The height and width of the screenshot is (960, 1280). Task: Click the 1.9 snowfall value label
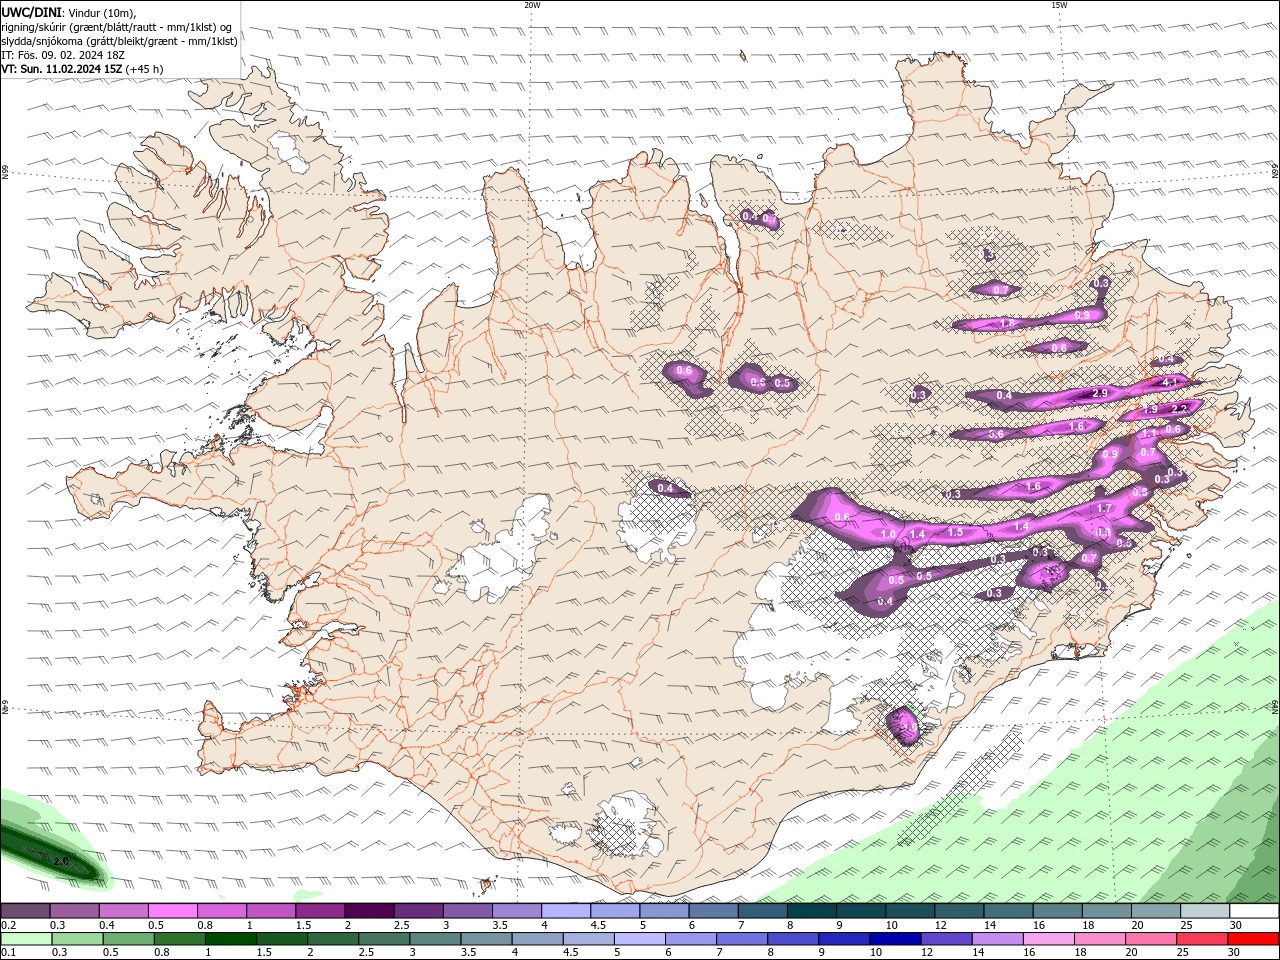coord(1150,409)
